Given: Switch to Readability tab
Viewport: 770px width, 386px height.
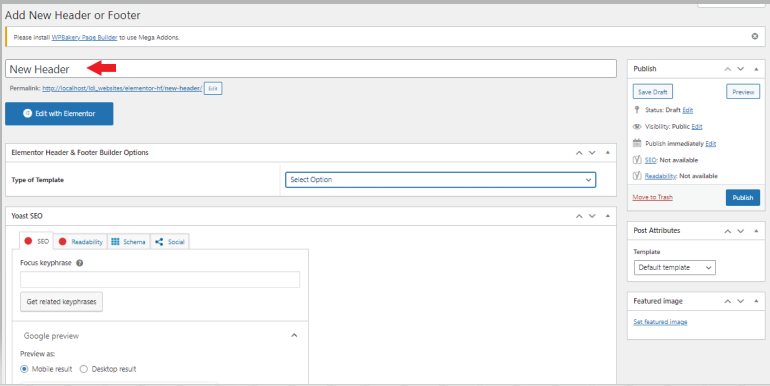Looking at the screenshot, I should [81, 242].
